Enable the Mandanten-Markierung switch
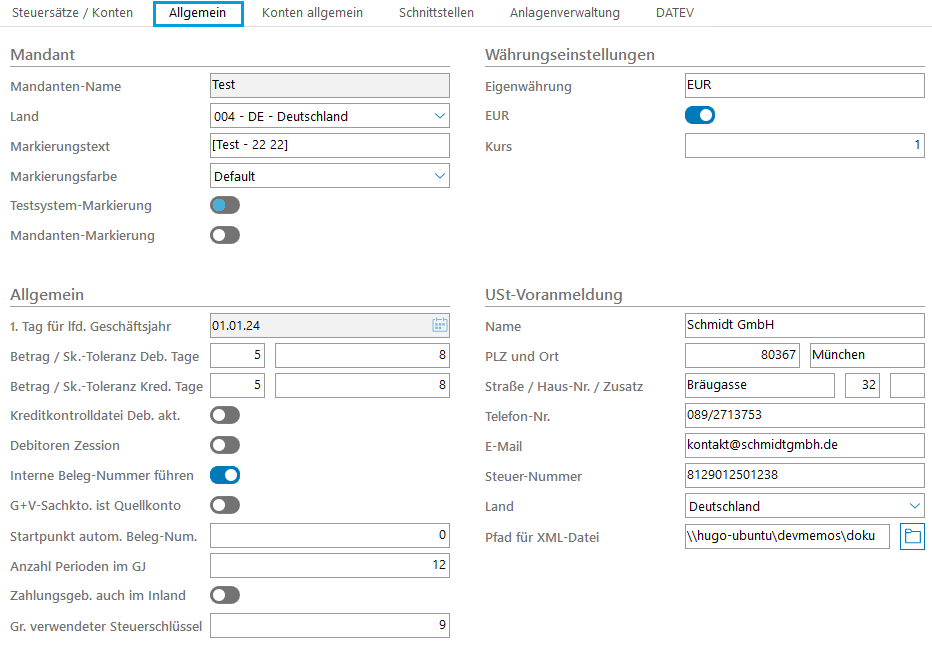The height and width of the screenshot is (646, 932). (x=225, y=235)
